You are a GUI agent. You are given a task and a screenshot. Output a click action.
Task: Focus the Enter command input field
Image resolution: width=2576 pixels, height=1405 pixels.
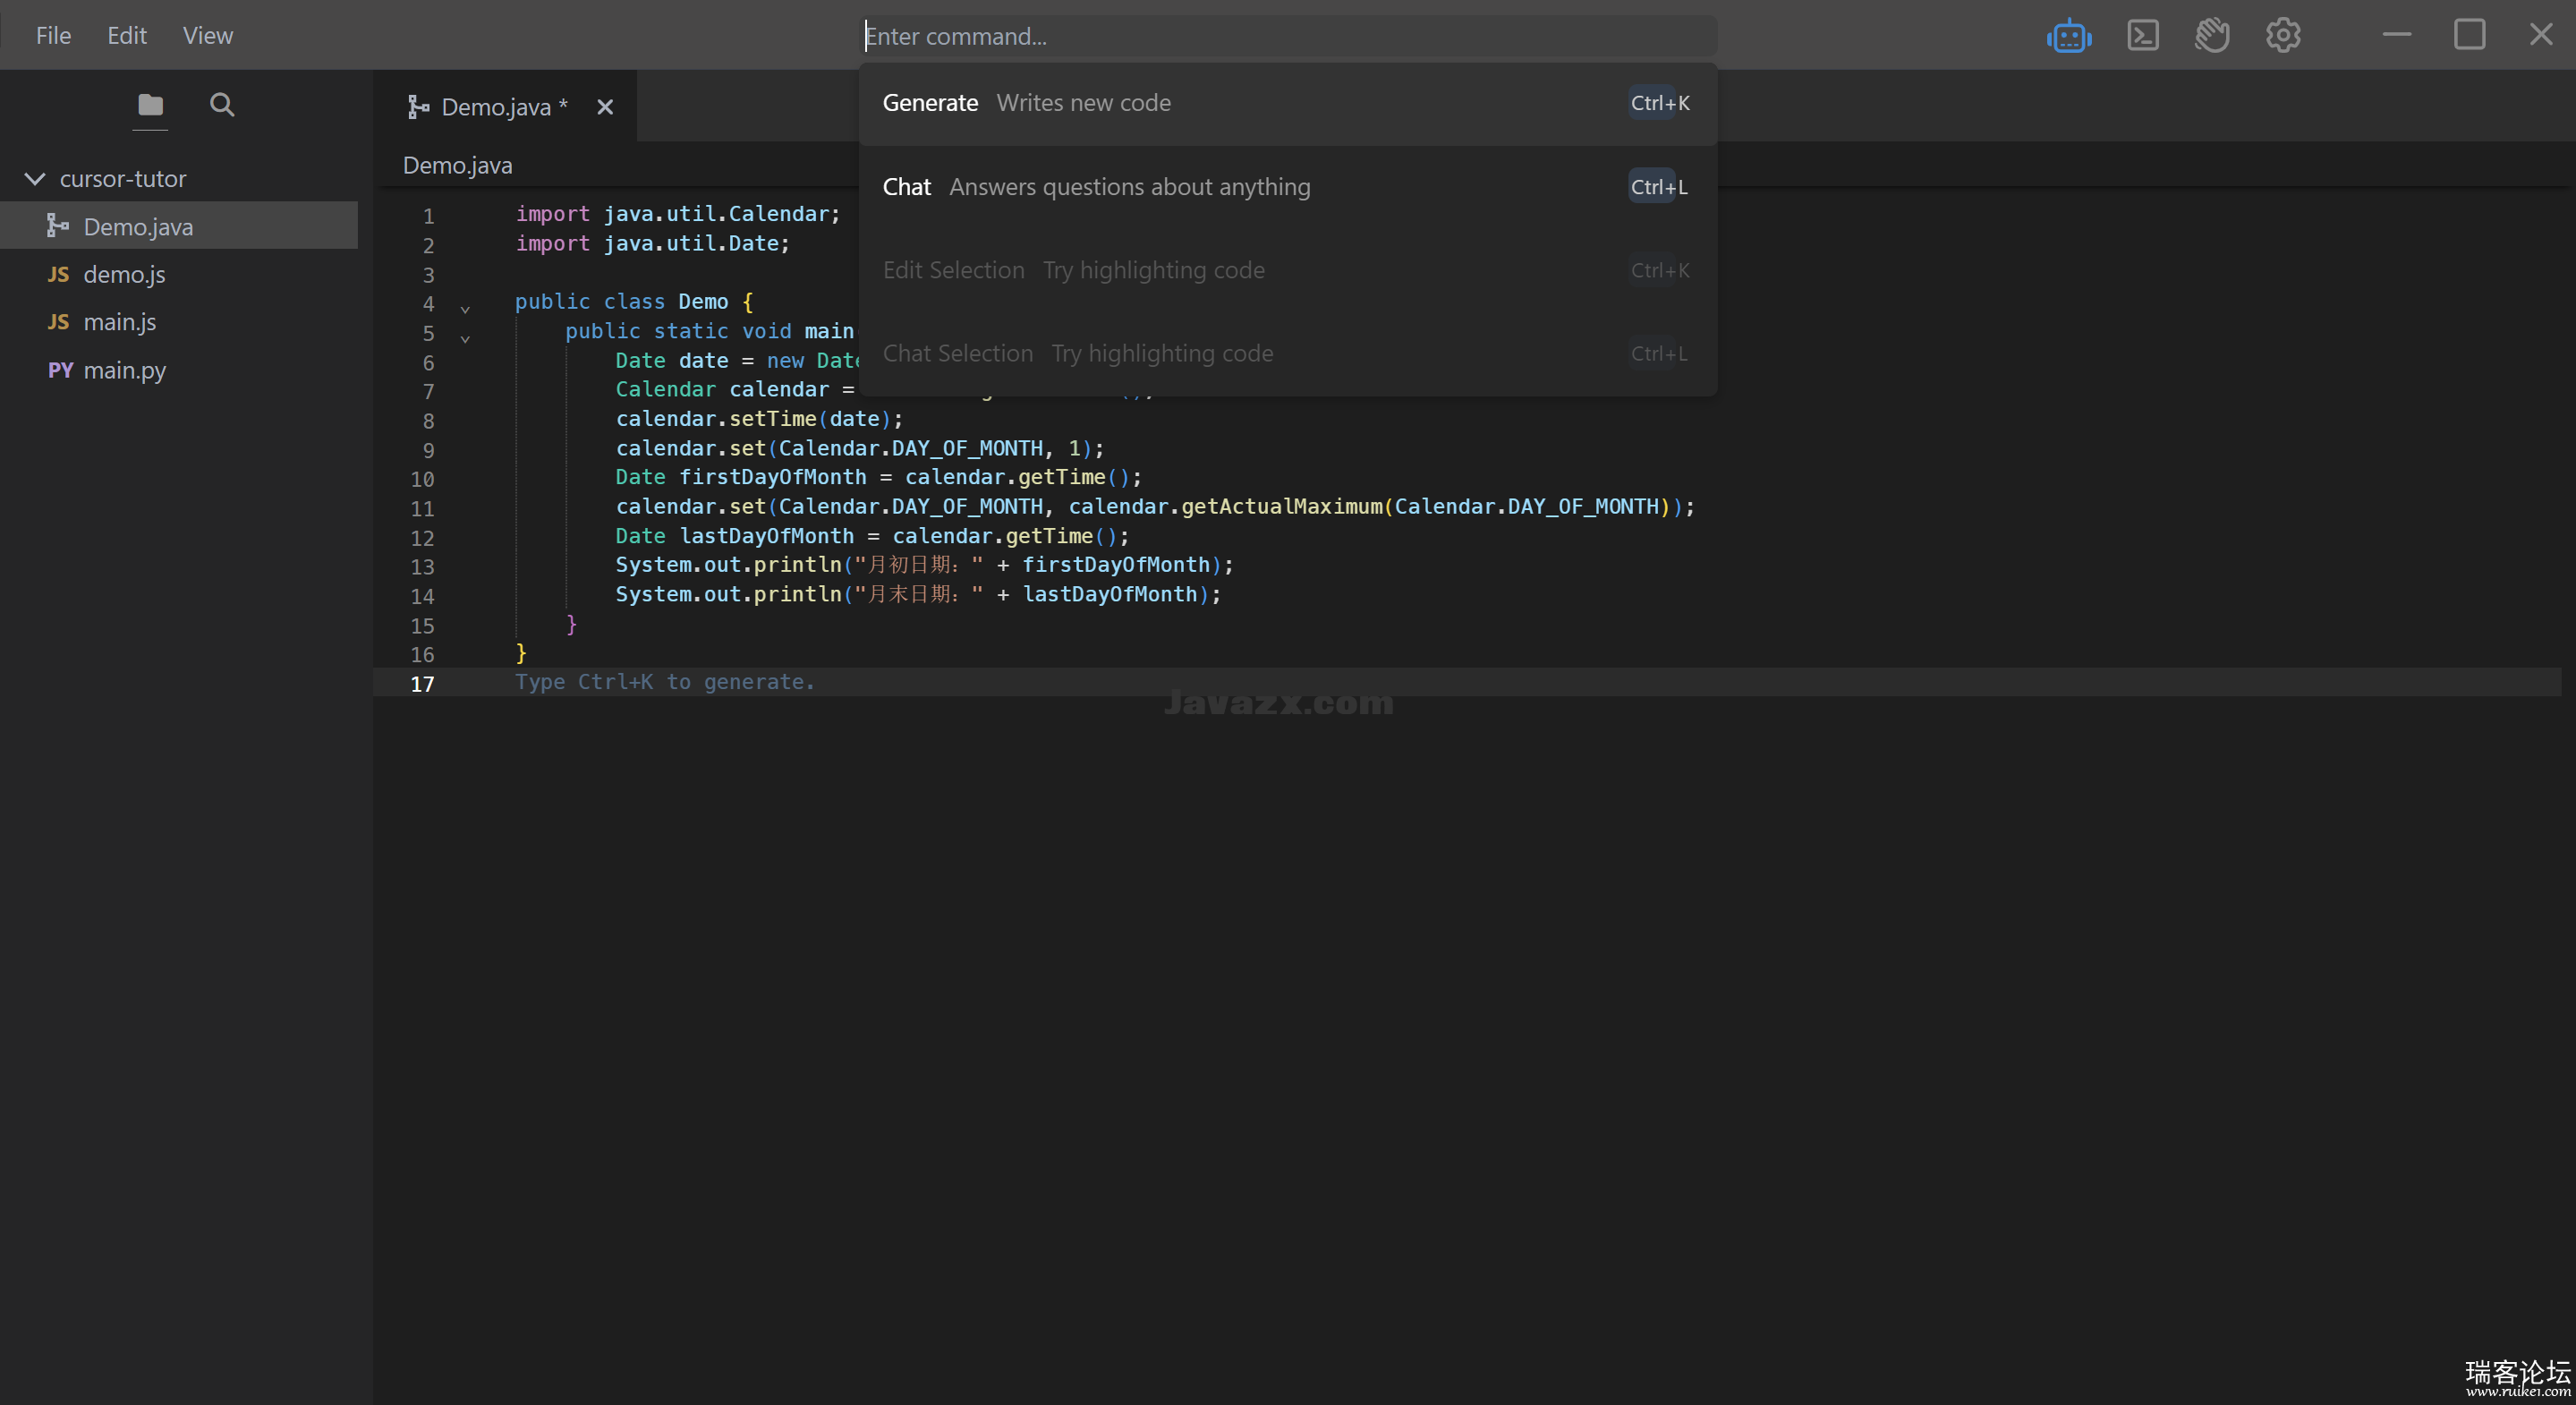tap(1288, 36)
